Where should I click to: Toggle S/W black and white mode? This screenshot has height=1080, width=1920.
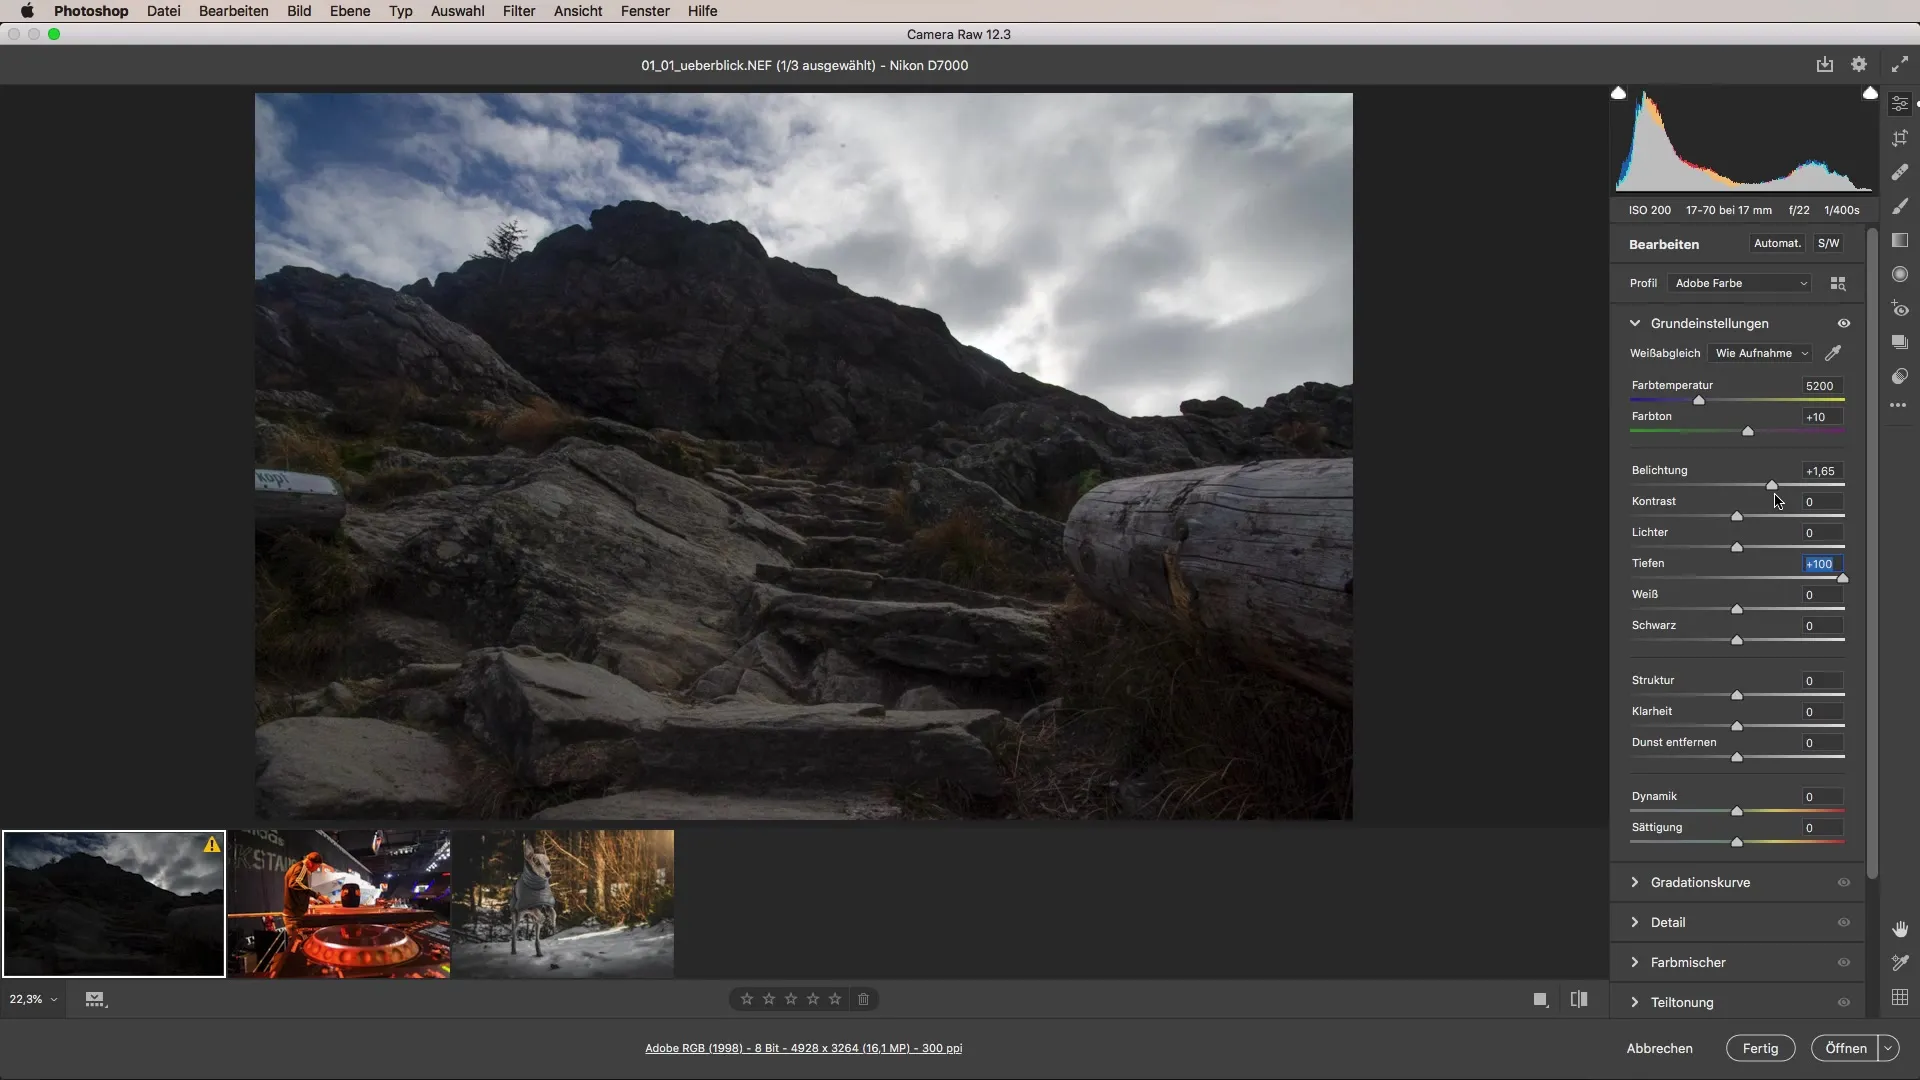click(1828, 244)
